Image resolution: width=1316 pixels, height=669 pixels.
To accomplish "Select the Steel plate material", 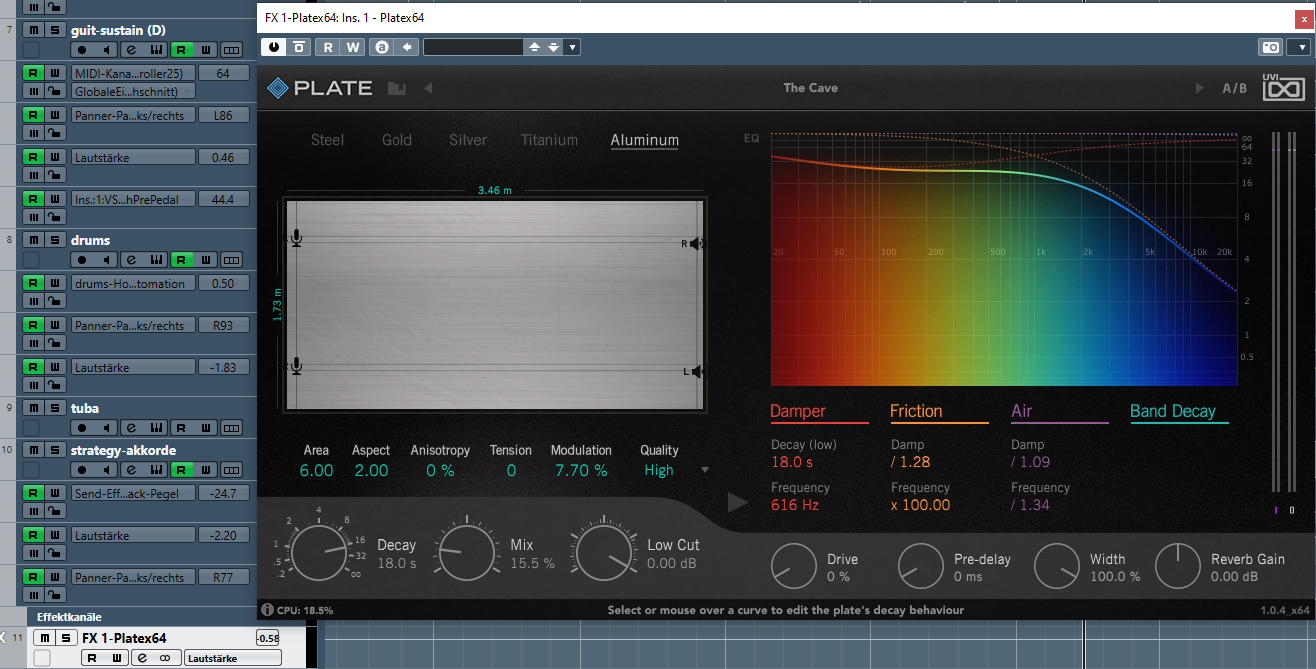I will click(x=327, y=140).
